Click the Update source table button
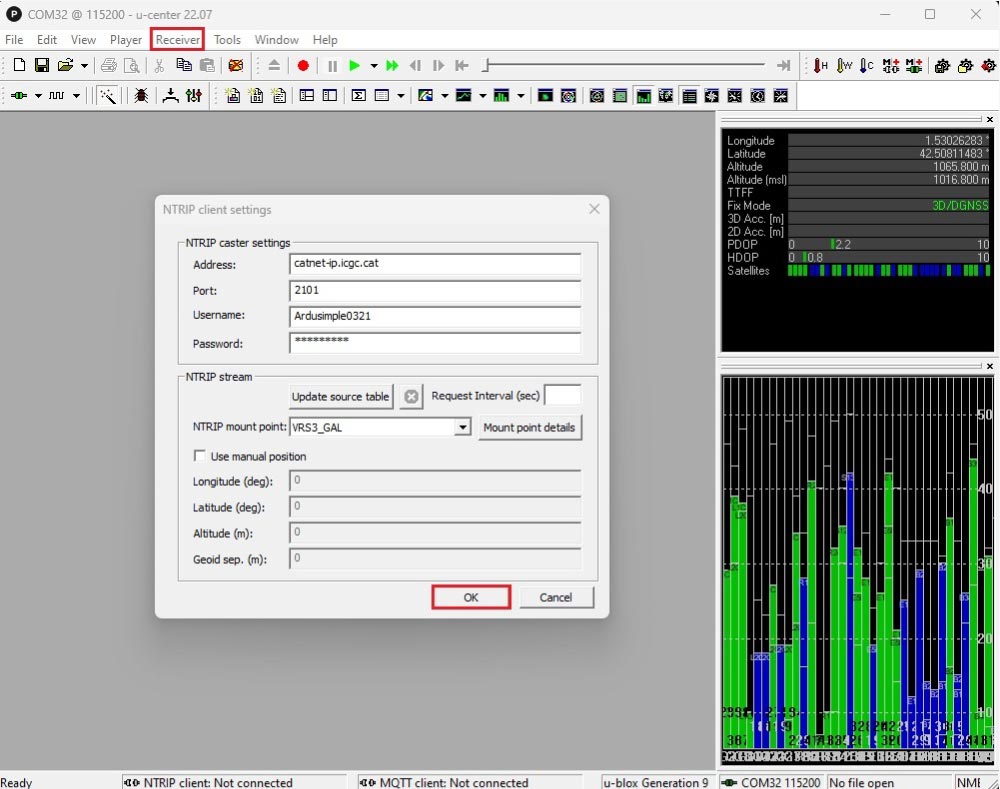Viewport: 1000px width, 789px height. (340, 396)
